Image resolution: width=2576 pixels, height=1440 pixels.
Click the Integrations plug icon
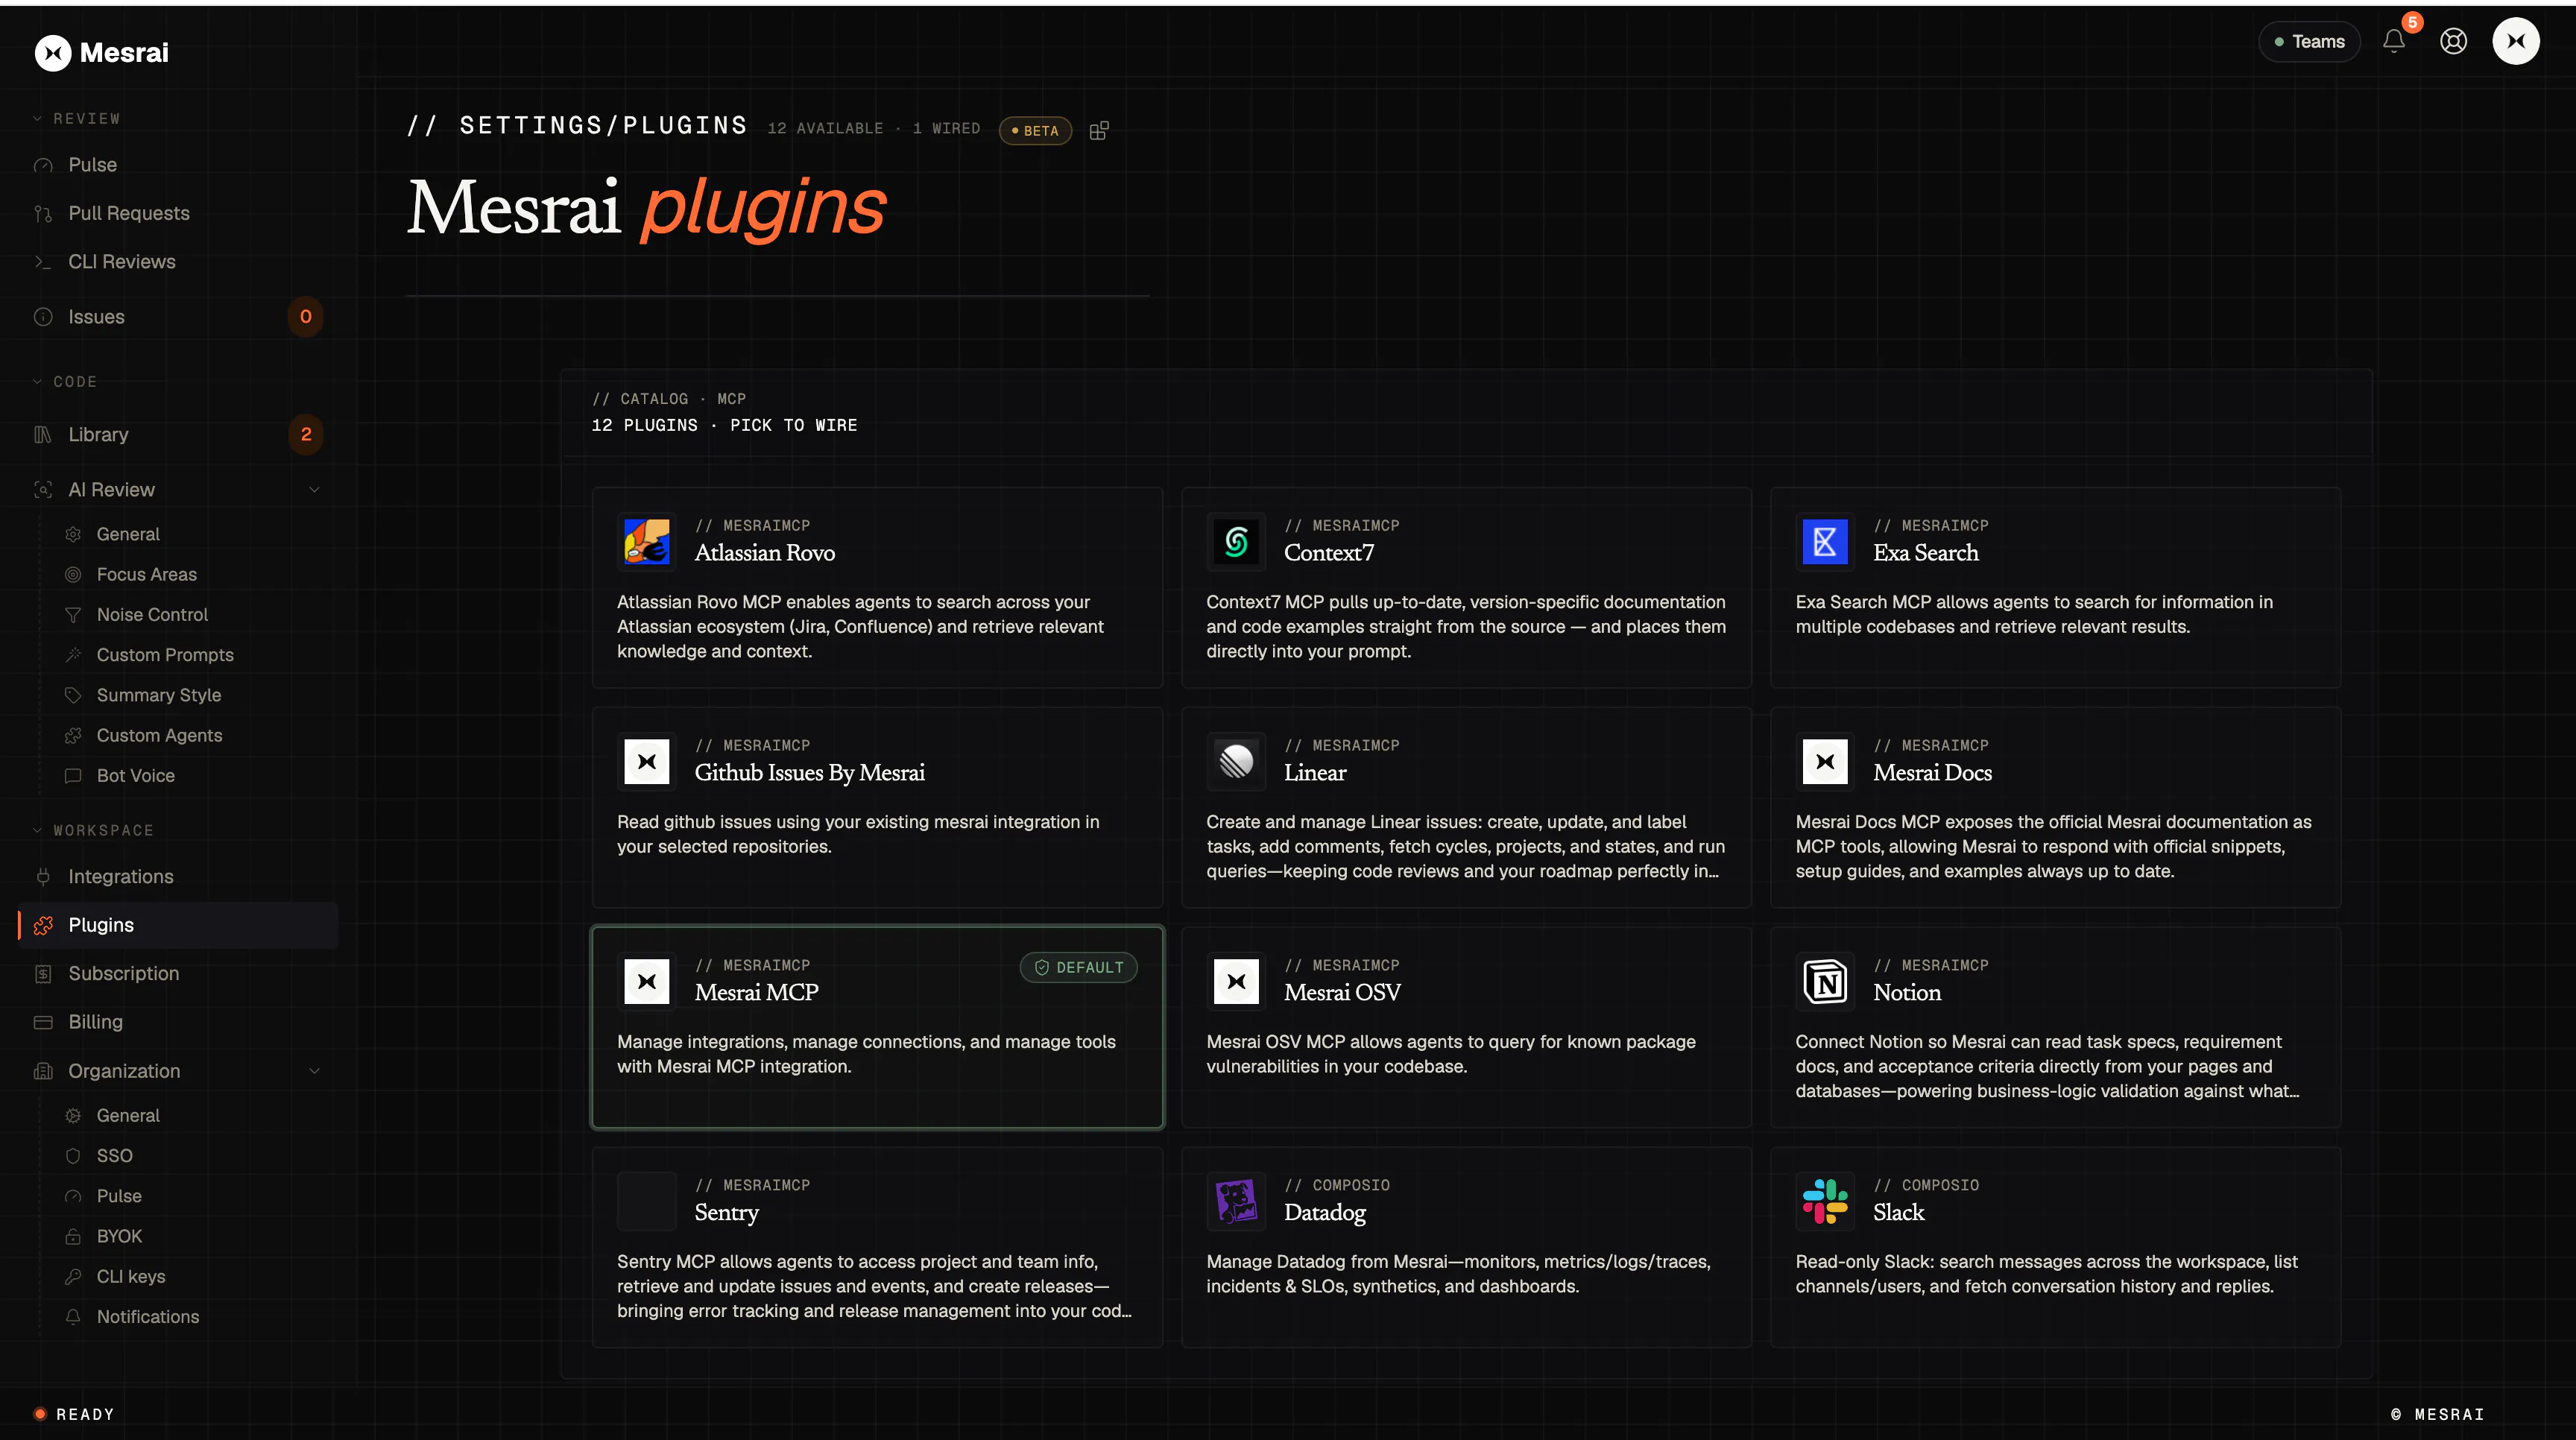pyautogui.click(x=43, y=877)
